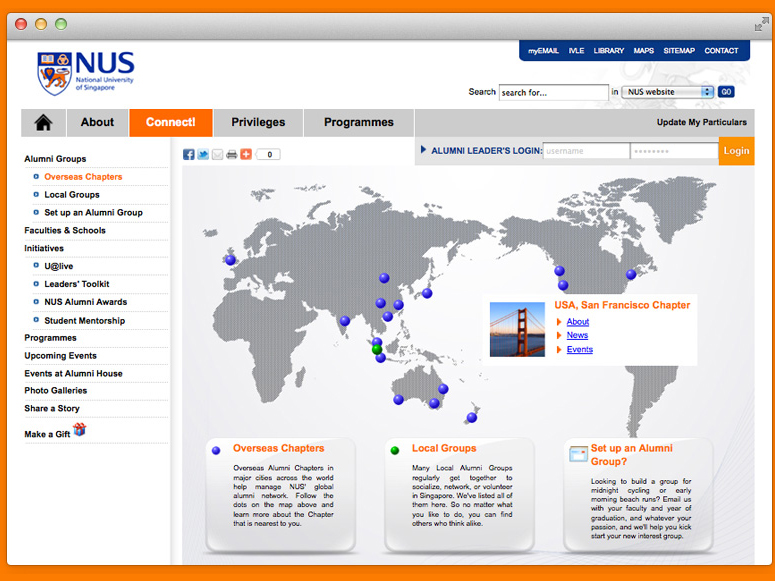Open Events at Alumni House
This screenshot has width=775, height=581.
[x=73, y=373]
